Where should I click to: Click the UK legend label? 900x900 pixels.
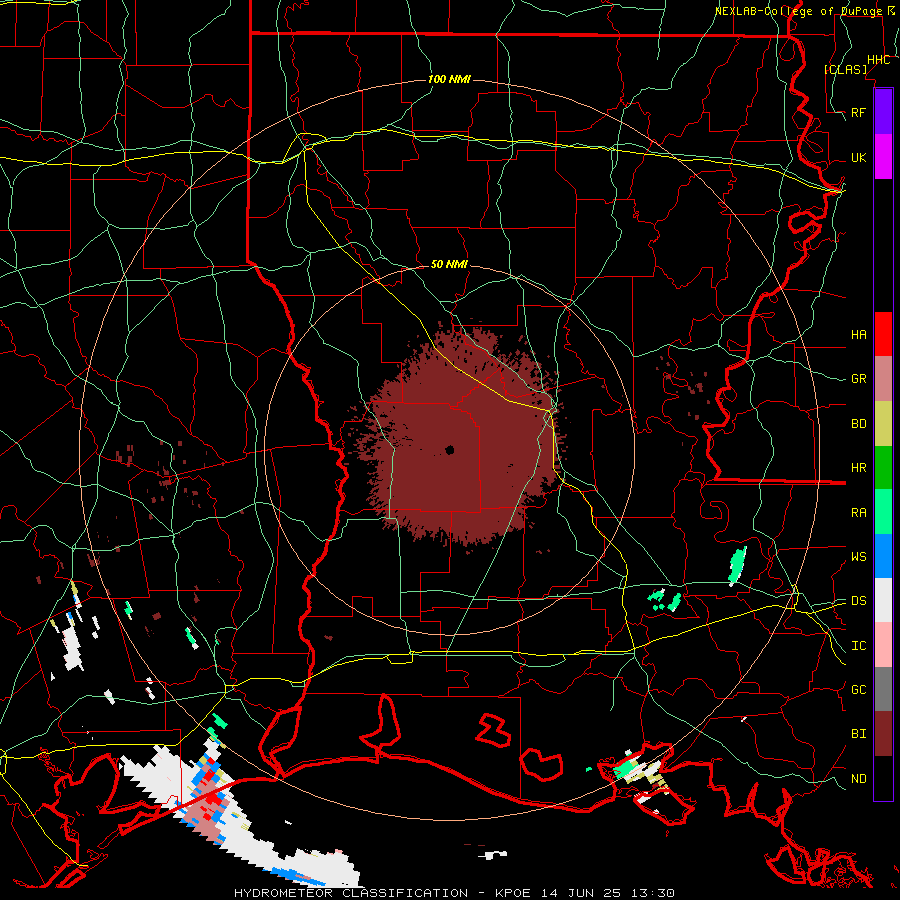pyautogui.click(x=858, y=157)
